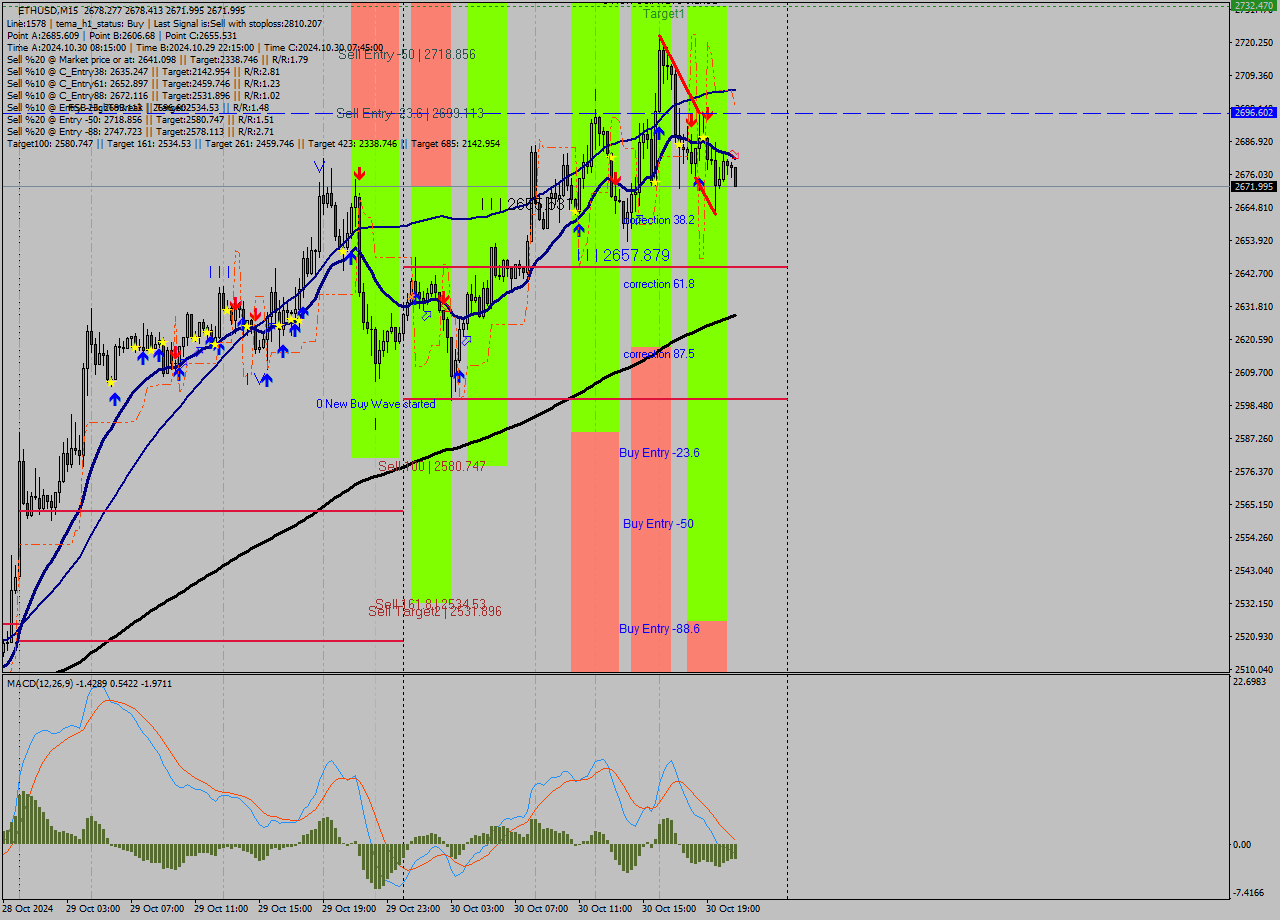Screen dimensions: 1280x920
Task: Click the 2598.480 price axis value
Action: click(1254, 405)
